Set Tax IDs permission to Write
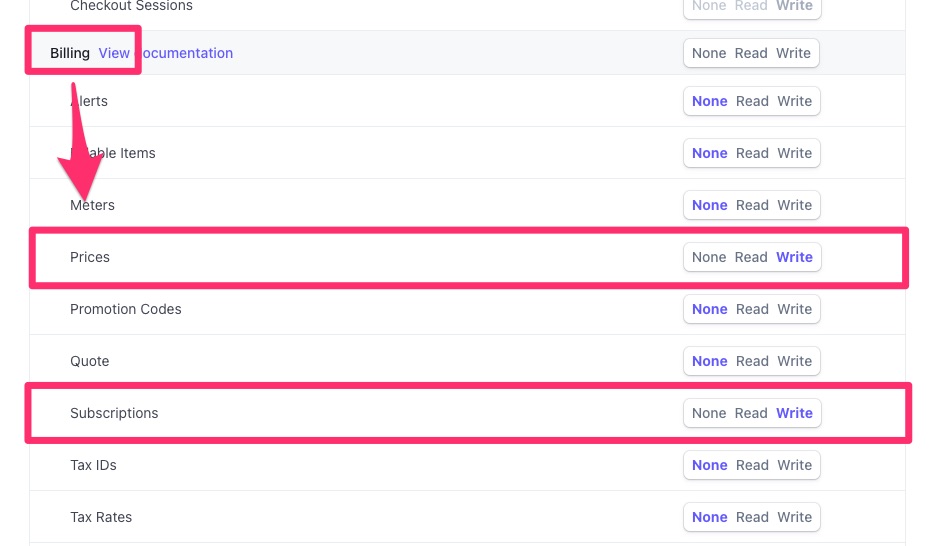933x546 pixels. pos(794,465)
